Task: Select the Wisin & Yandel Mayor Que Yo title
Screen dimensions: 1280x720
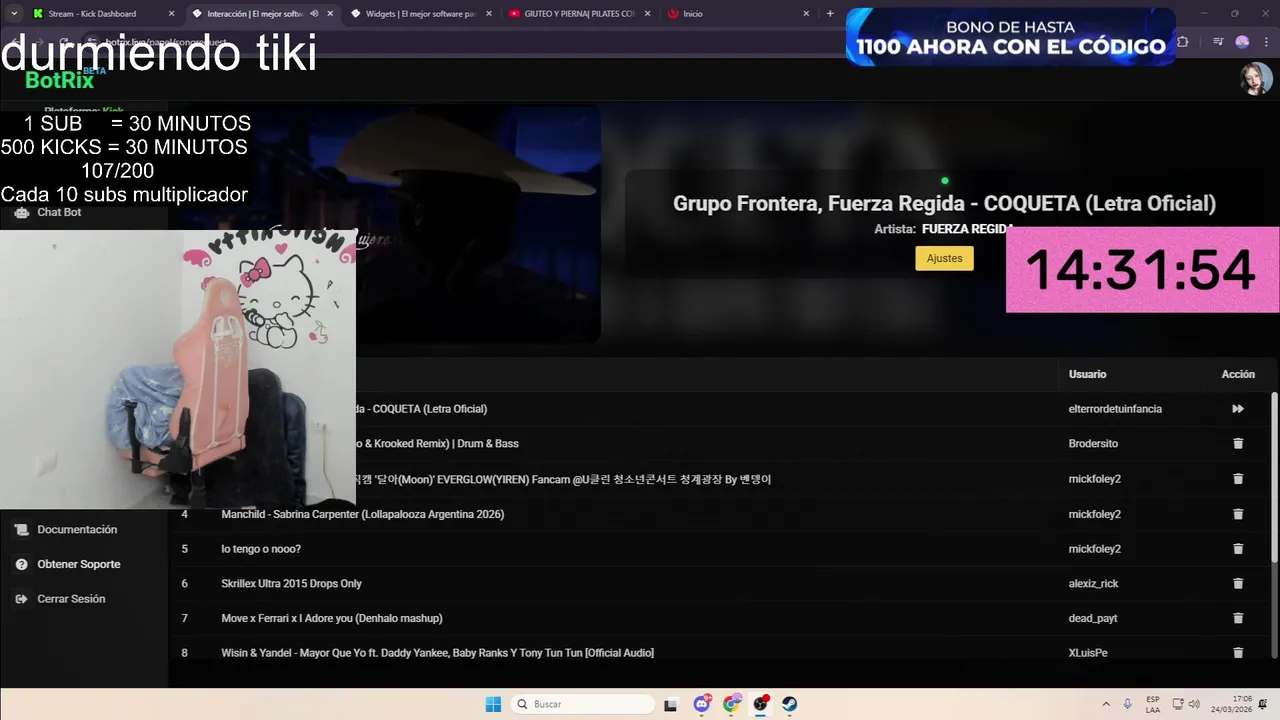Action: tap(437, 653)
